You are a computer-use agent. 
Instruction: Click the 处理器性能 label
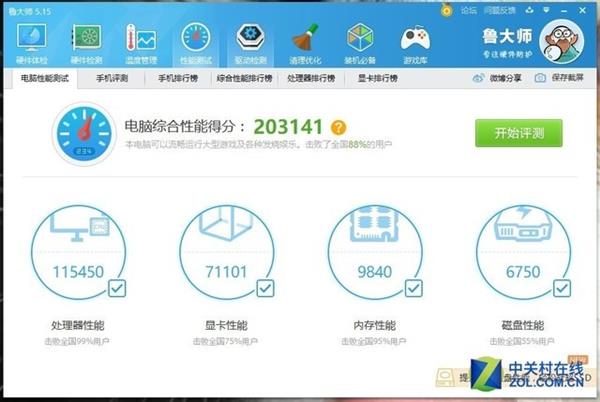(x=78, y=326)
